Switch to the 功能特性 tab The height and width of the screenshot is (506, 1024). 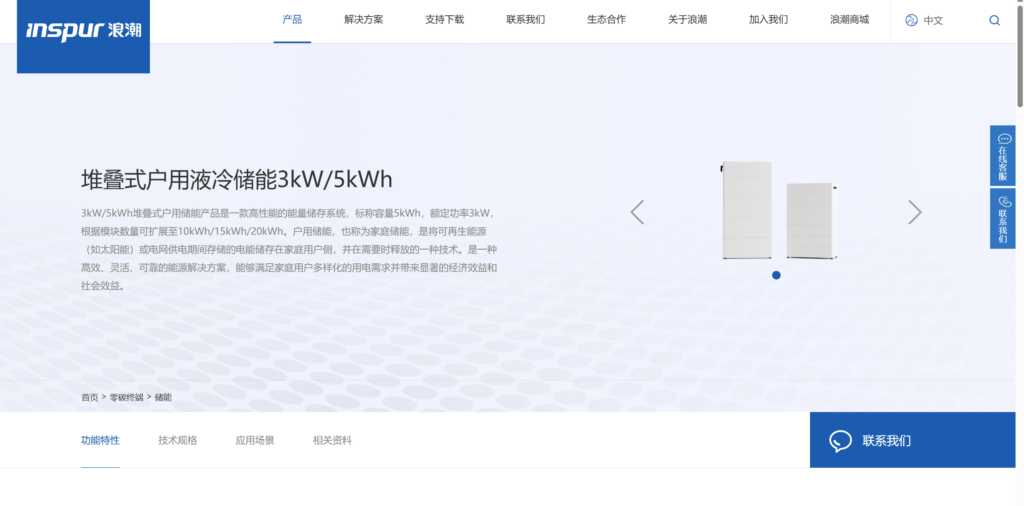(x=101, y=440)
